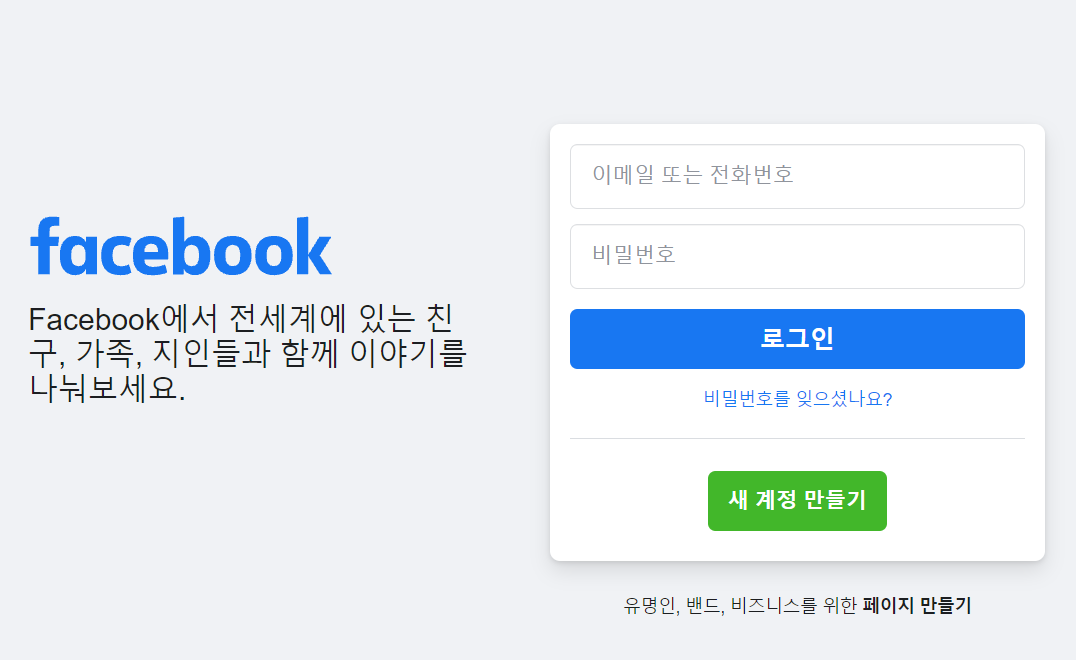Start sign-up via the green create account button
This screenshot has width=1076, height=660.
(x=797, y=501)
